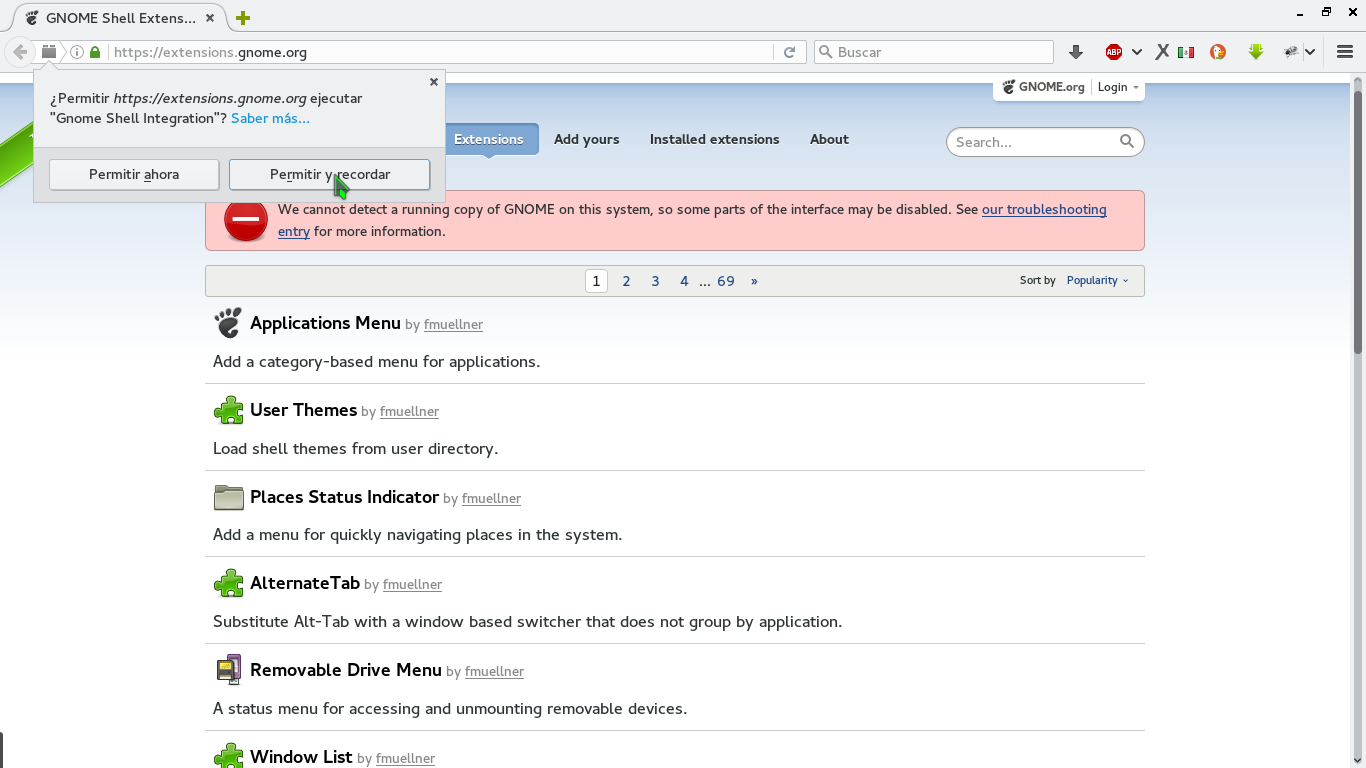Click the plugin block icon in address bar
Screen dimensions: 1366x768
click(x=48, y=52)
